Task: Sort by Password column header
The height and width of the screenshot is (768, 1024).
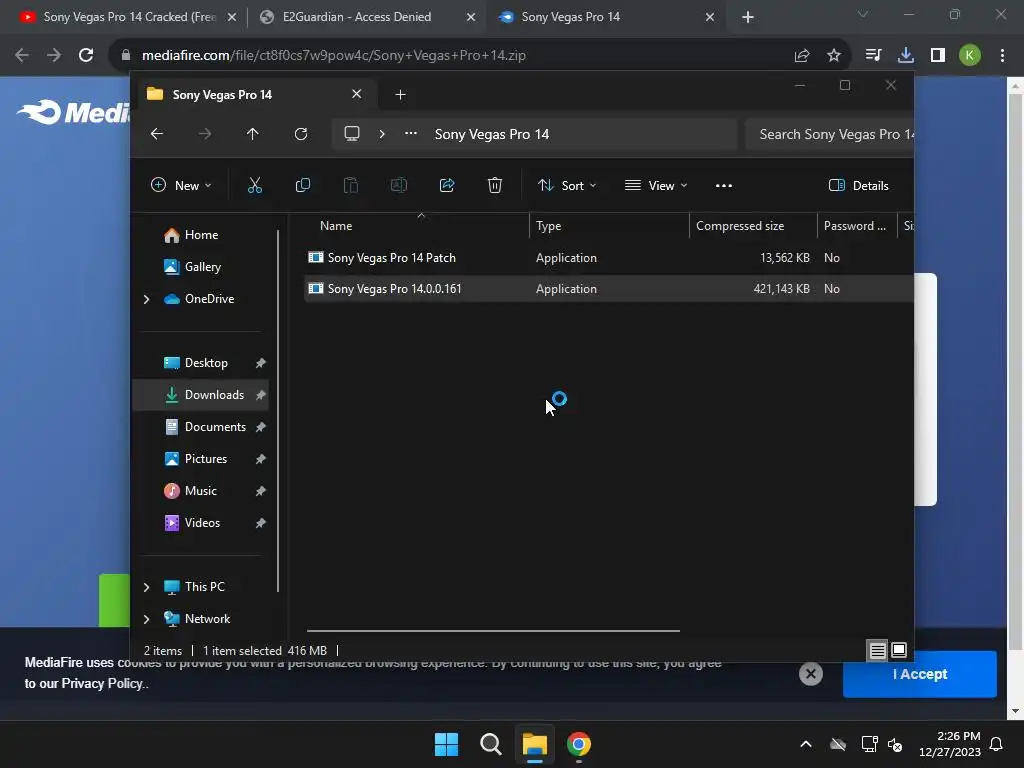Action: point(857,226)
